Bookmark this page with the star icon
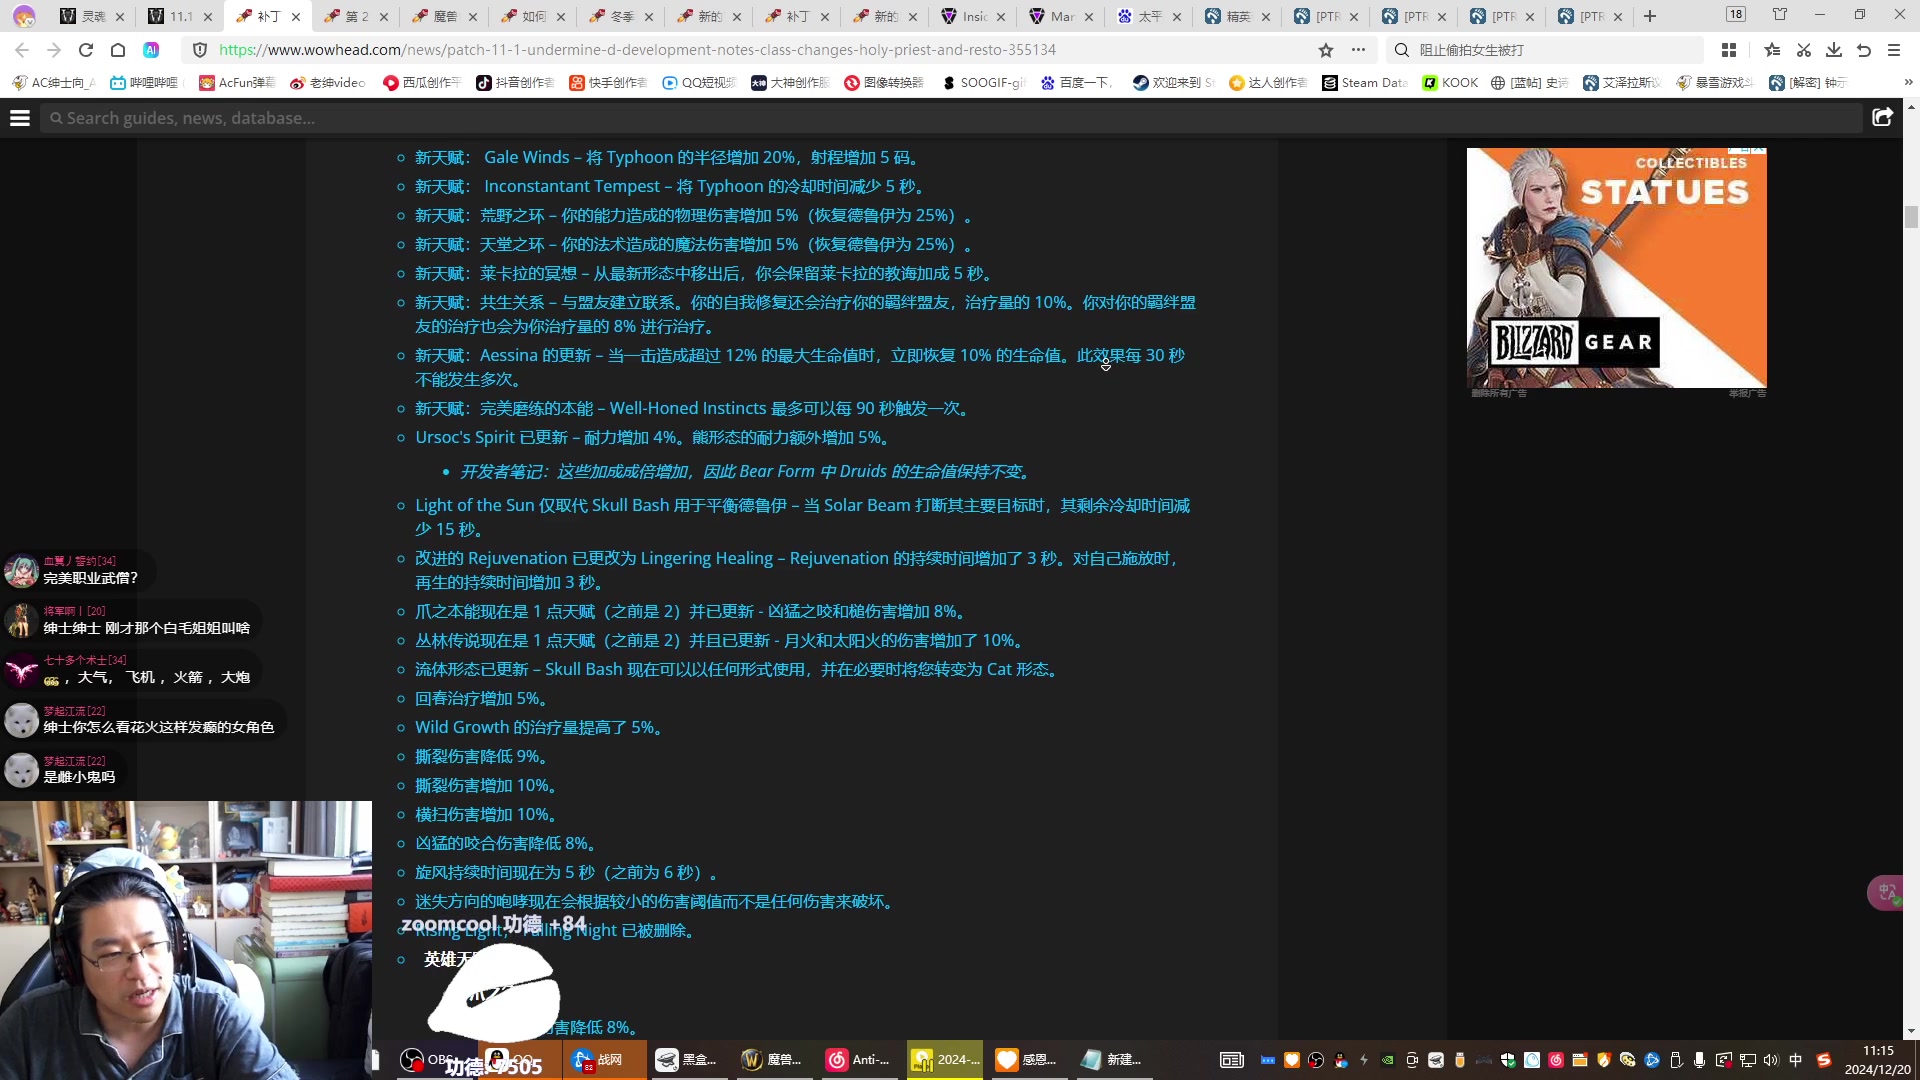Image resolution: width=1920 pixels, height=1080 pixels. click(1326, 50)
